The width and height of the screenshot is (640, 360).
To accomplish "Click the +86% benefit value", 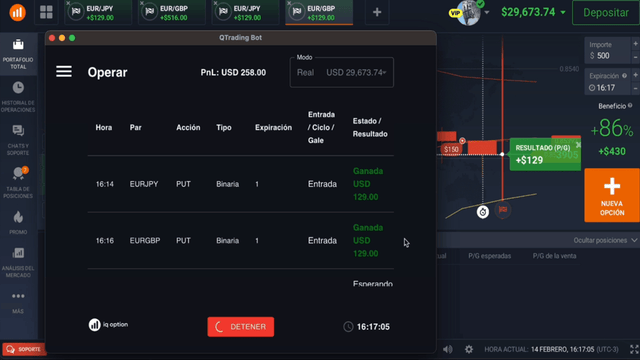I will [611, 129].
